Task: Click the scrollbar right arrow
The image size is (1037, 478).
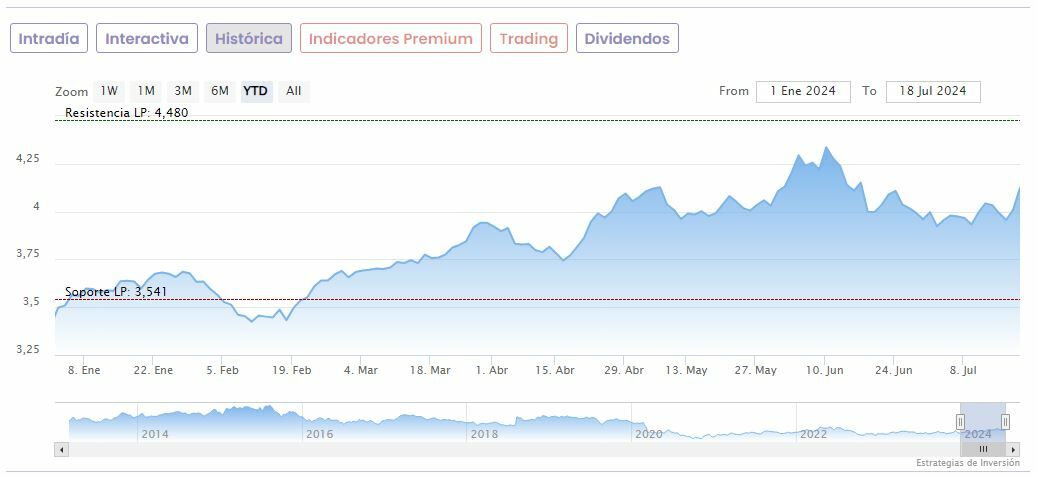Action: [1013, 450]
